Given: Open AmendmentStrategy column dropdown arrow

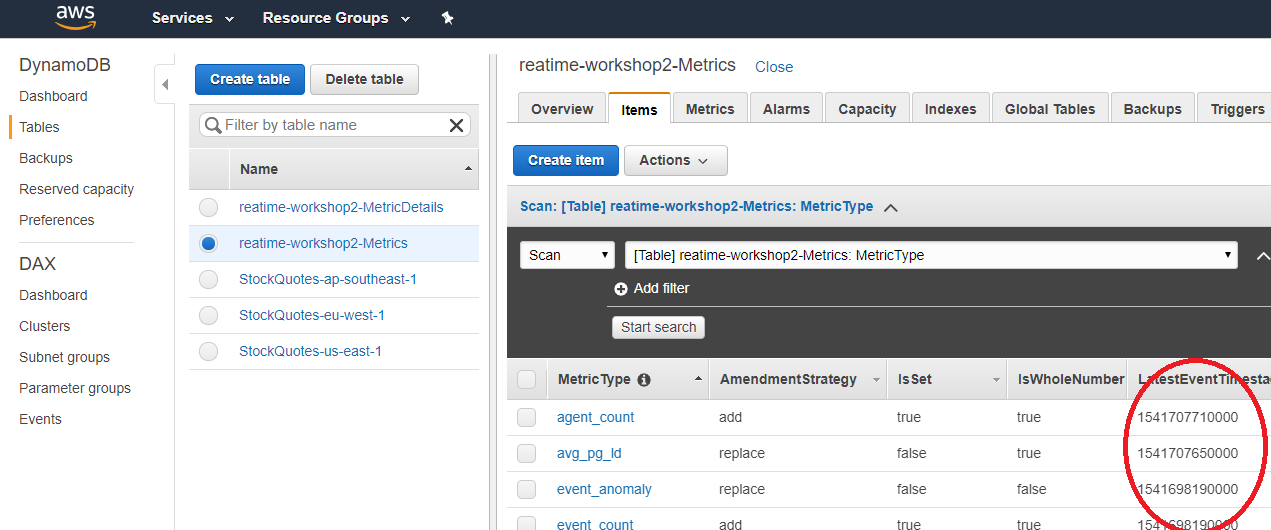Looking at the screenshot, I should (x=877, y=380).
